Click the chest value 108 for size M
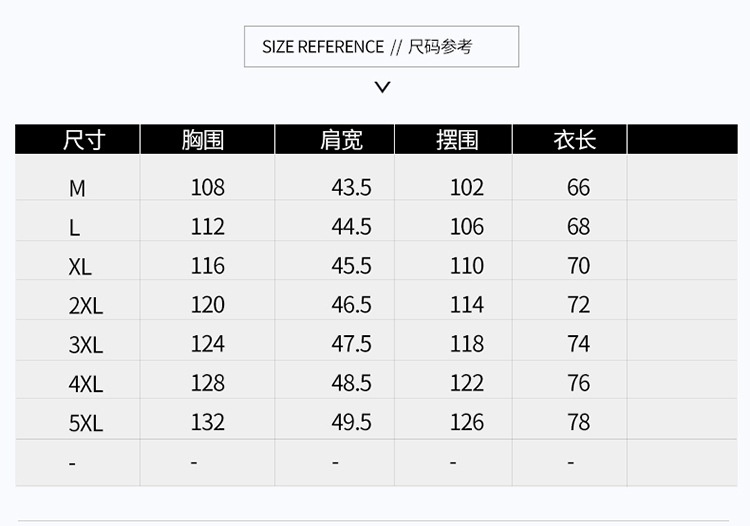Viewport: 750px width, 526px height. coord(208,187)
